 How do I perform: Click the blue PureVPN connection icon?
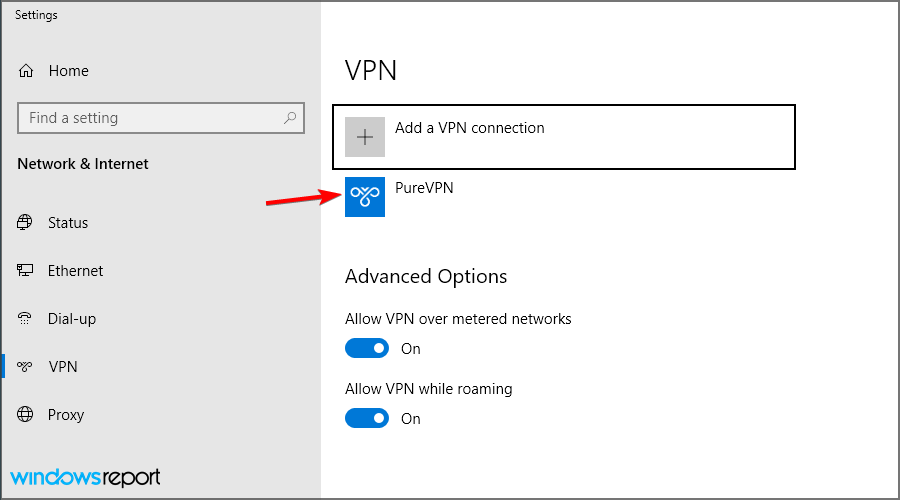click(364, 197)
